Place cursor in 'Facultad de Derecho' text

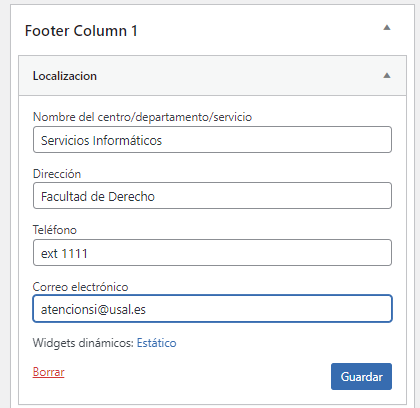(x=98, y=197)
